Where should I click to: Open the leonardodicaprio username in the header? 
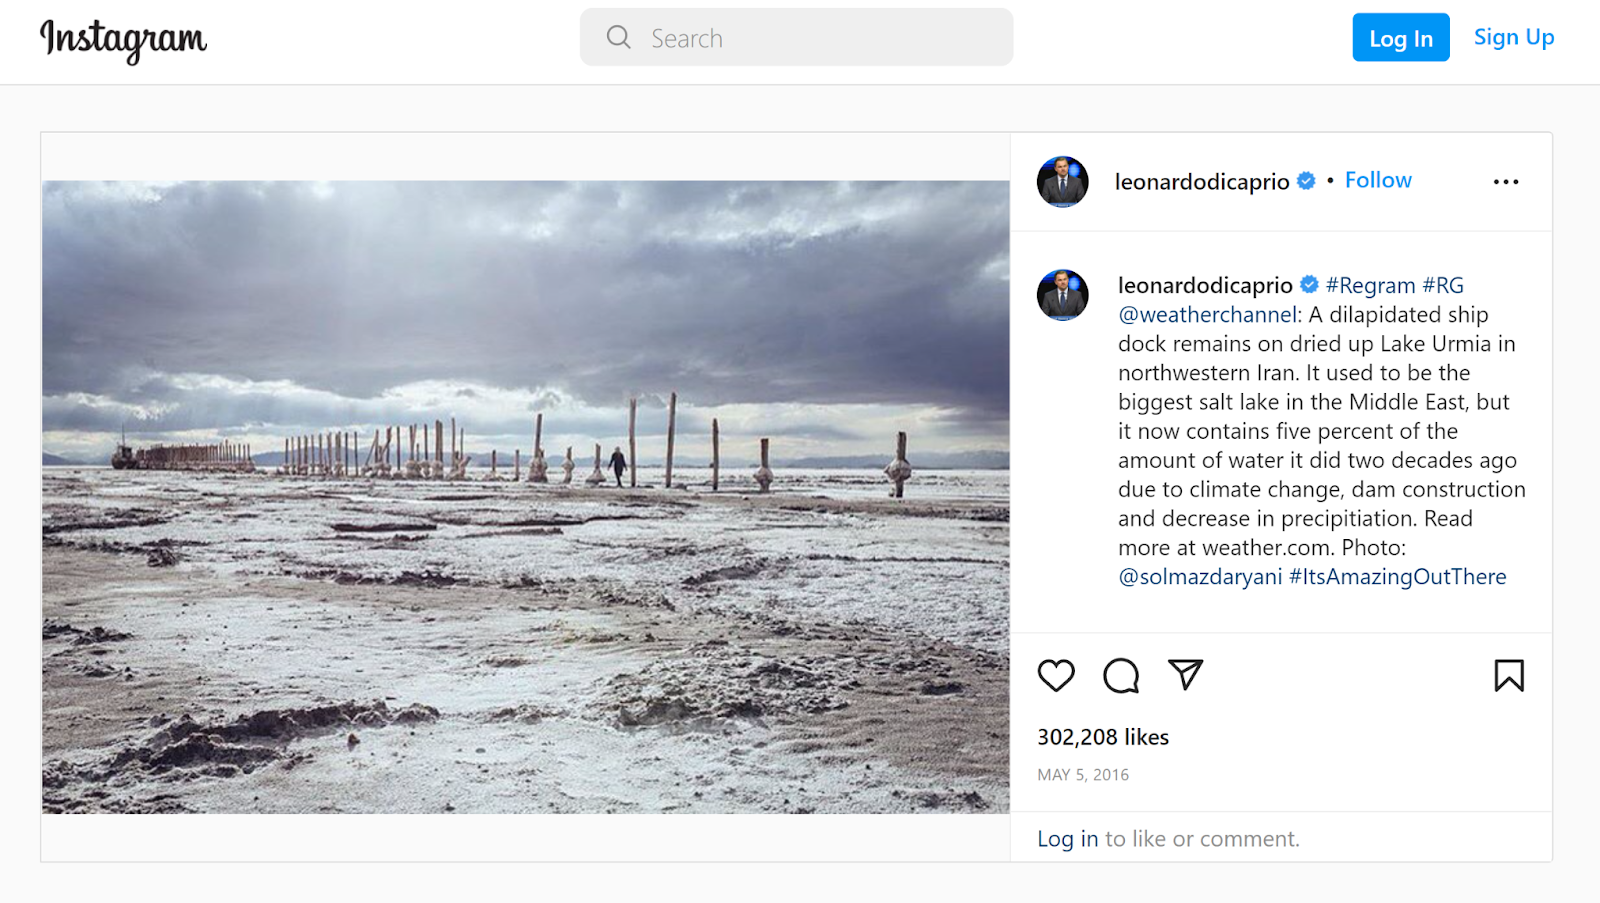pyautogui.click(x=1202, y=182)
